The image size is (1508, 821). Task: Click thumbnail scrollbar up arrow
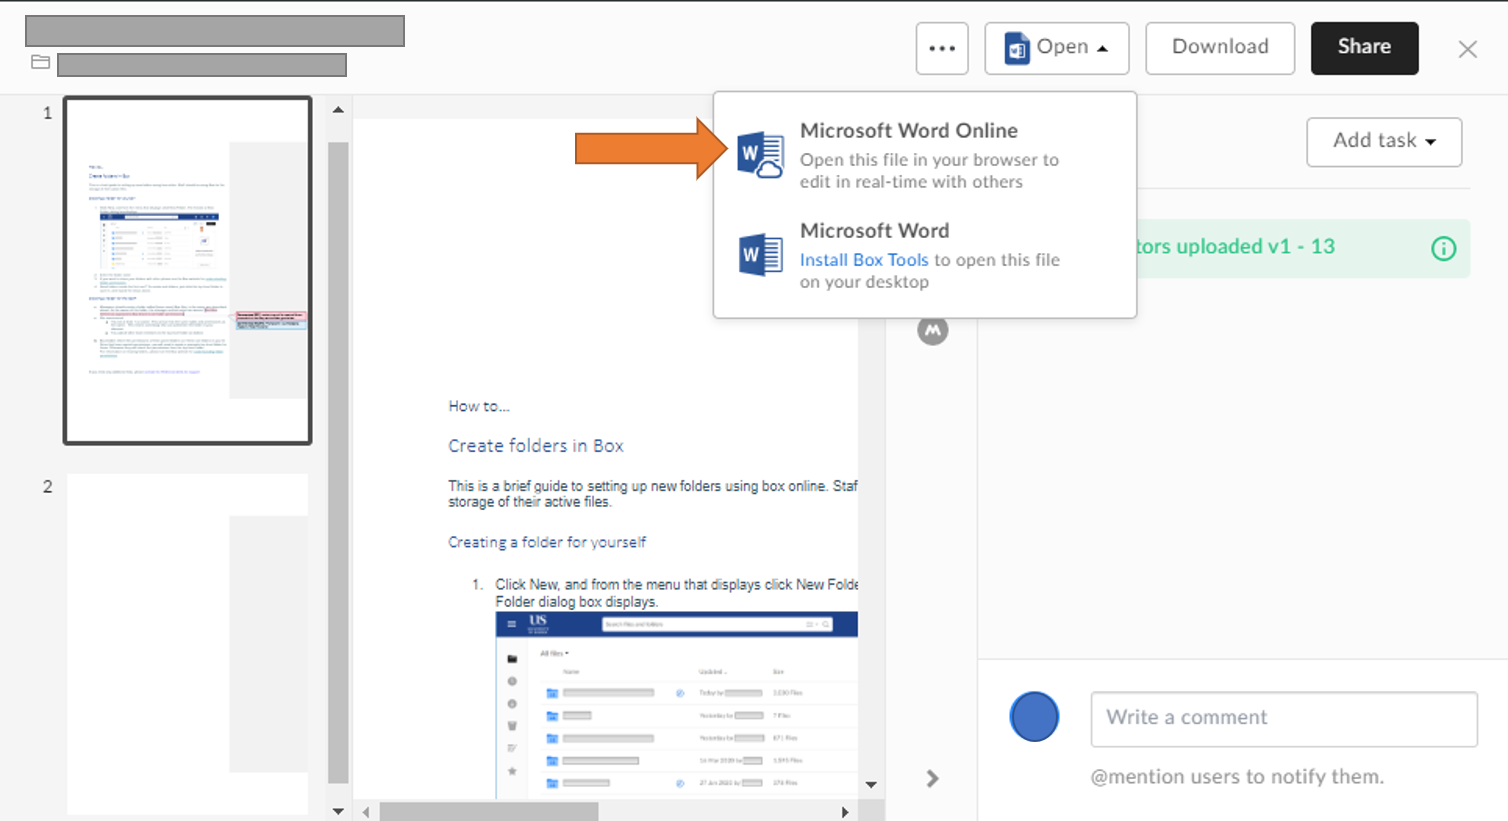pyautogui.click(x=338, y=110)
